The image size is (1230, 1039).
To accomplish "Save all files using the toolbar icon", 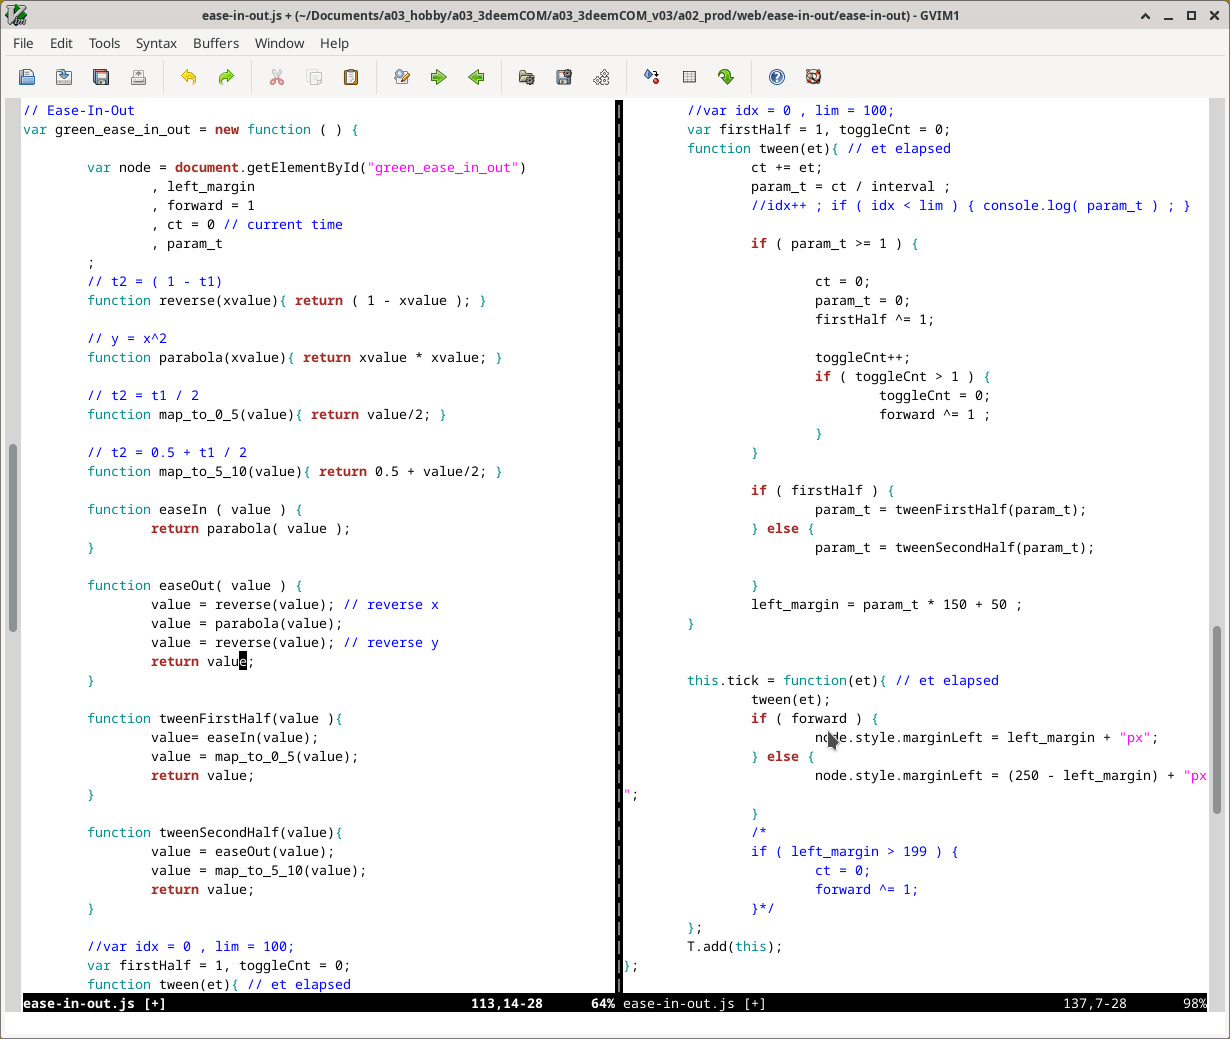I will tap(101, 77).
